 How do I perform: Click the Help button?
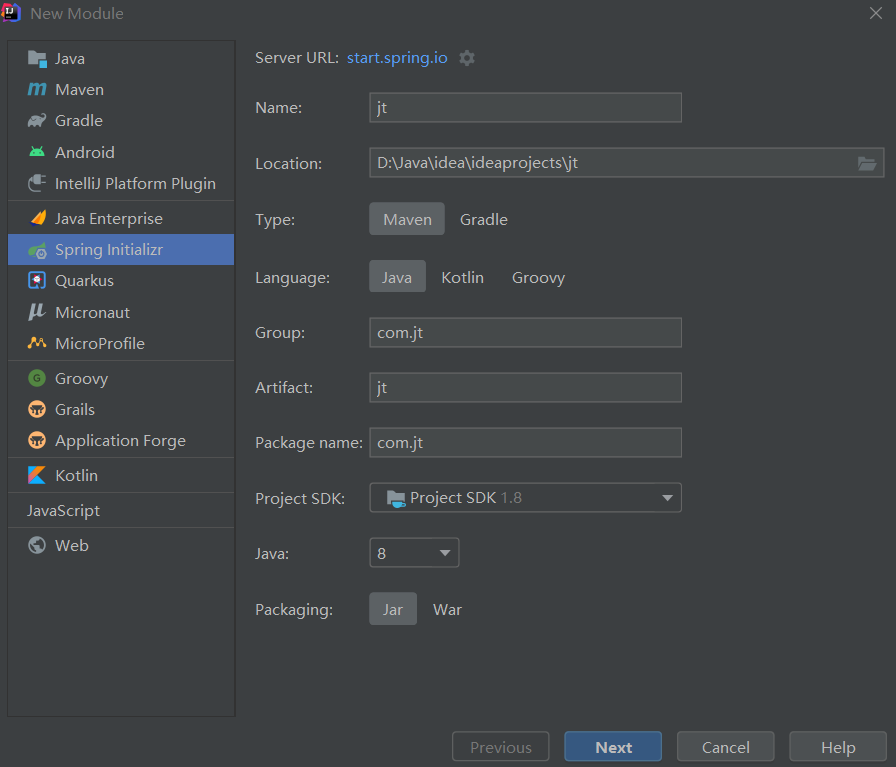pyautogui.click(x=838, y=747)
